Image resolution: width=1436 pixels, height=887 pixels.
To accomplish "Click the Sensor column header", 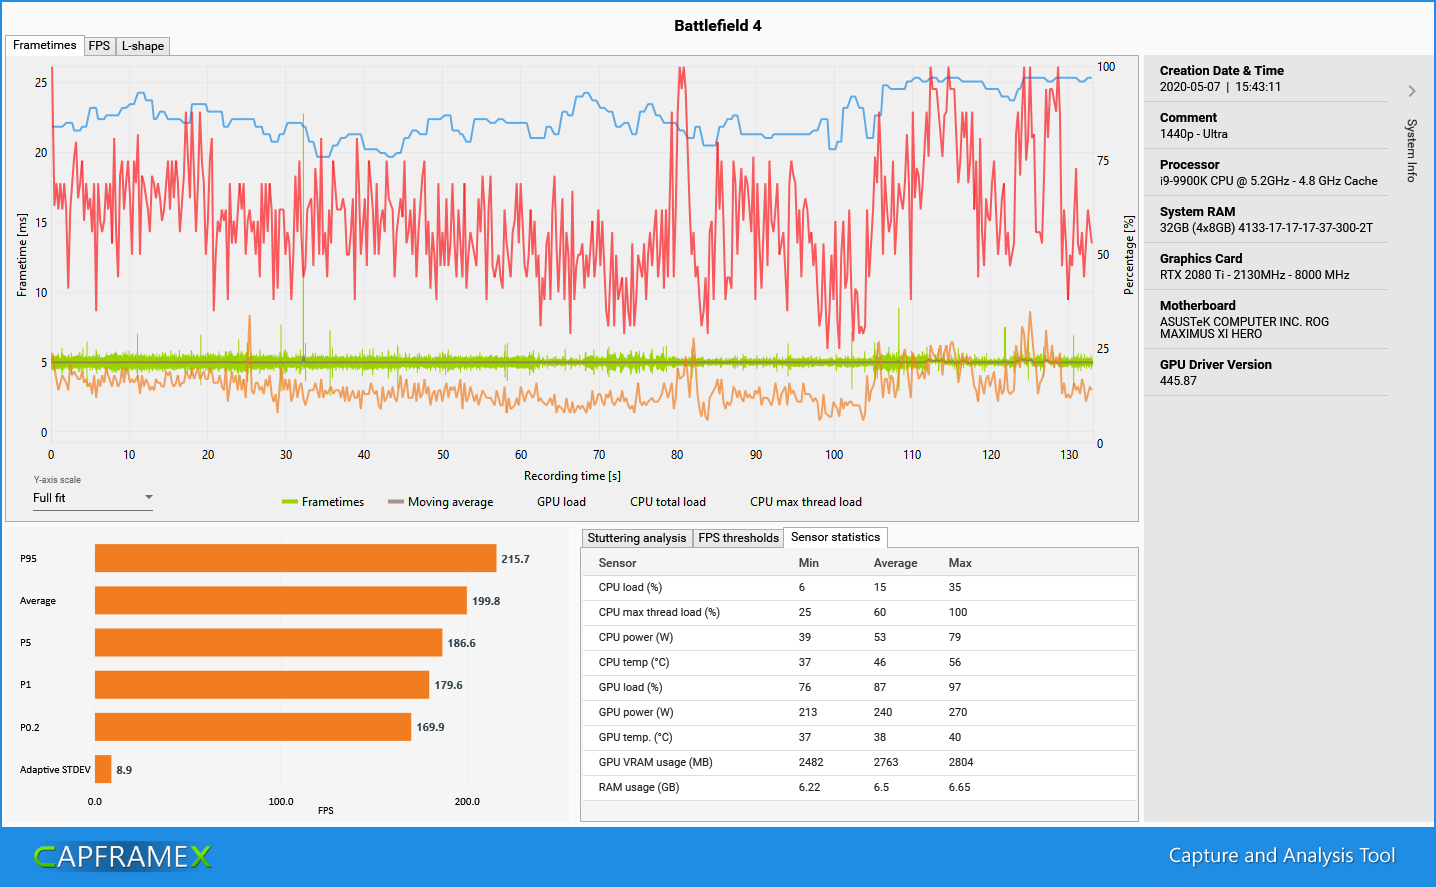I will coord(617,563).
